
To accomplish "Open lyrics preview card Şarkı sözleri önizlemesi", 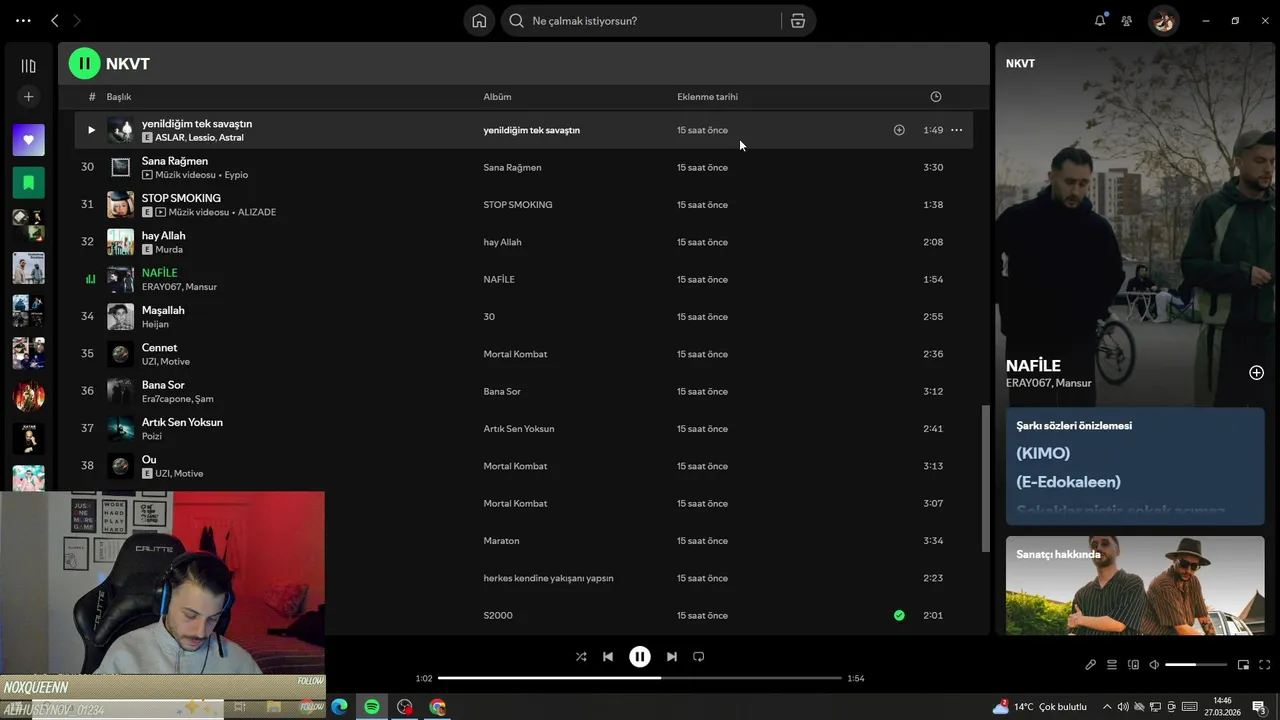I will pyautogui.click(x=1135, y=466).
